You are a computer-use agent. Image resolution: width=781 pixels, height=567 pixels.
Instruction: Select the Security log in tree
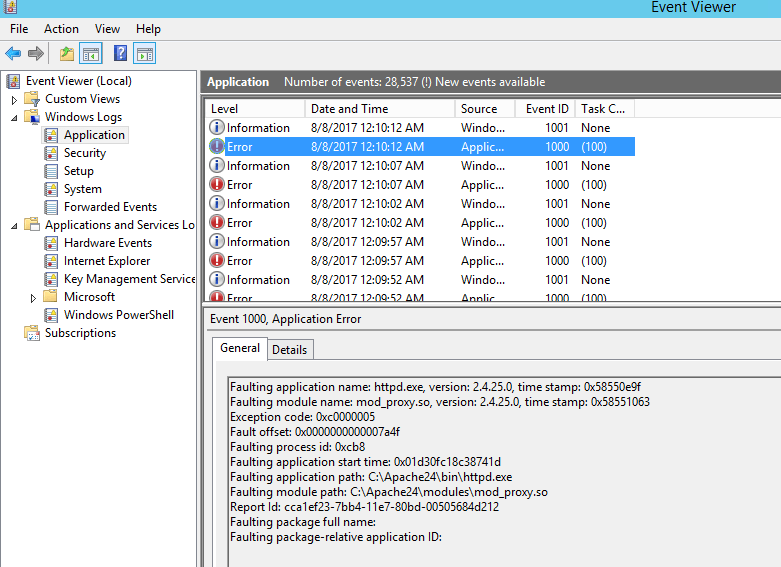pos(84,153)
